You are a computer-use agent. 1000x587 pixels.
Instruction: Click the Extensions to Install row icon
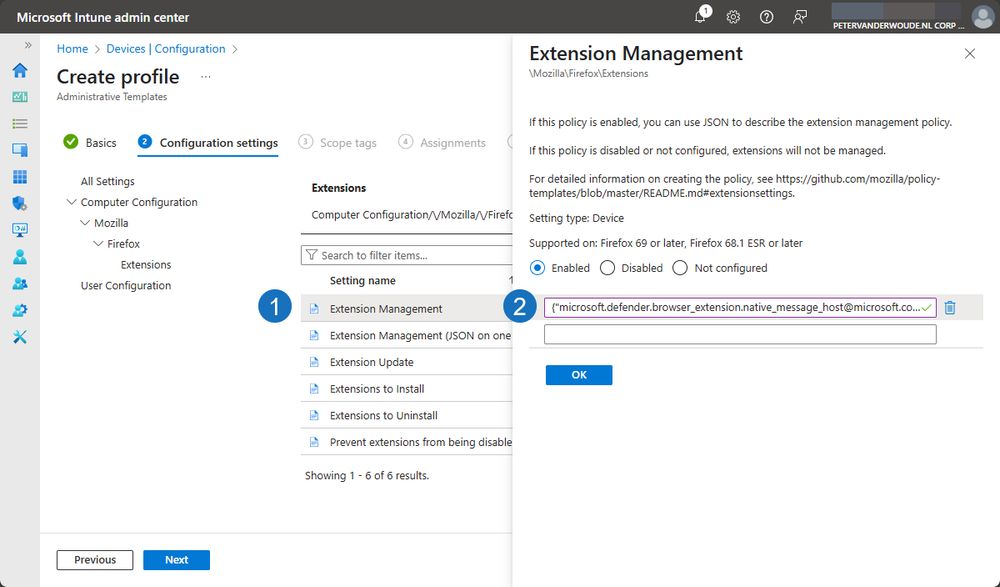click(314, 389)
